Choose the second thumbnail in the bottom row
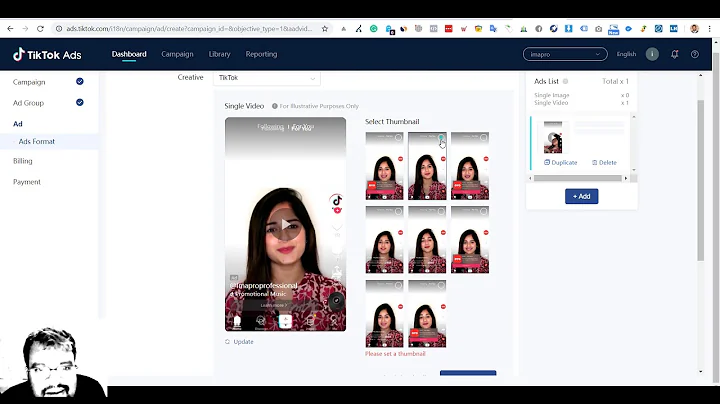 pyautogui.click(x=427, y=314)
